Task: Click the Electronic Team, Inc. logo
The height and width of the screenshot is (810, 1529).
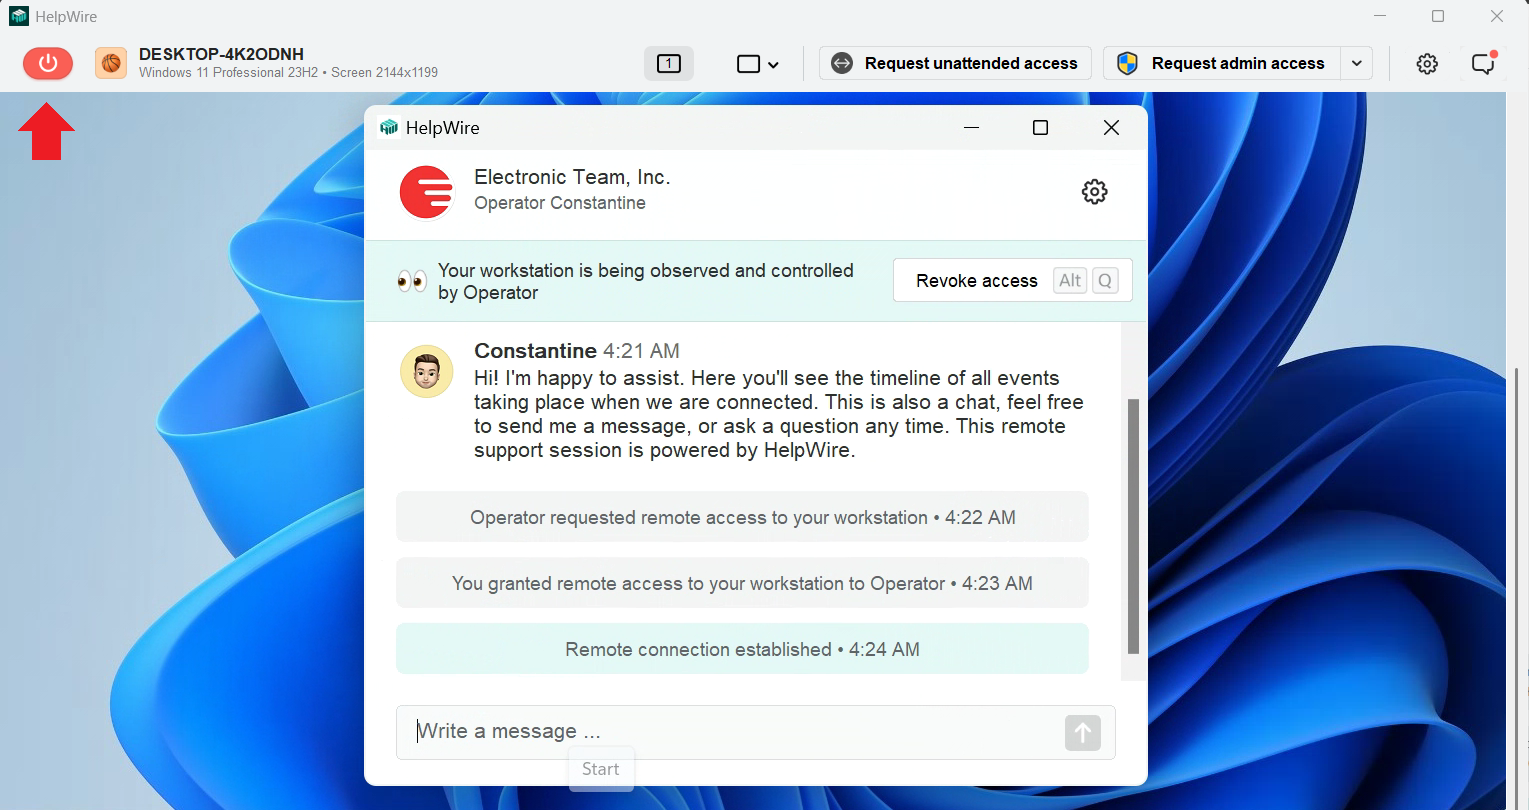Action: (426, 191)
